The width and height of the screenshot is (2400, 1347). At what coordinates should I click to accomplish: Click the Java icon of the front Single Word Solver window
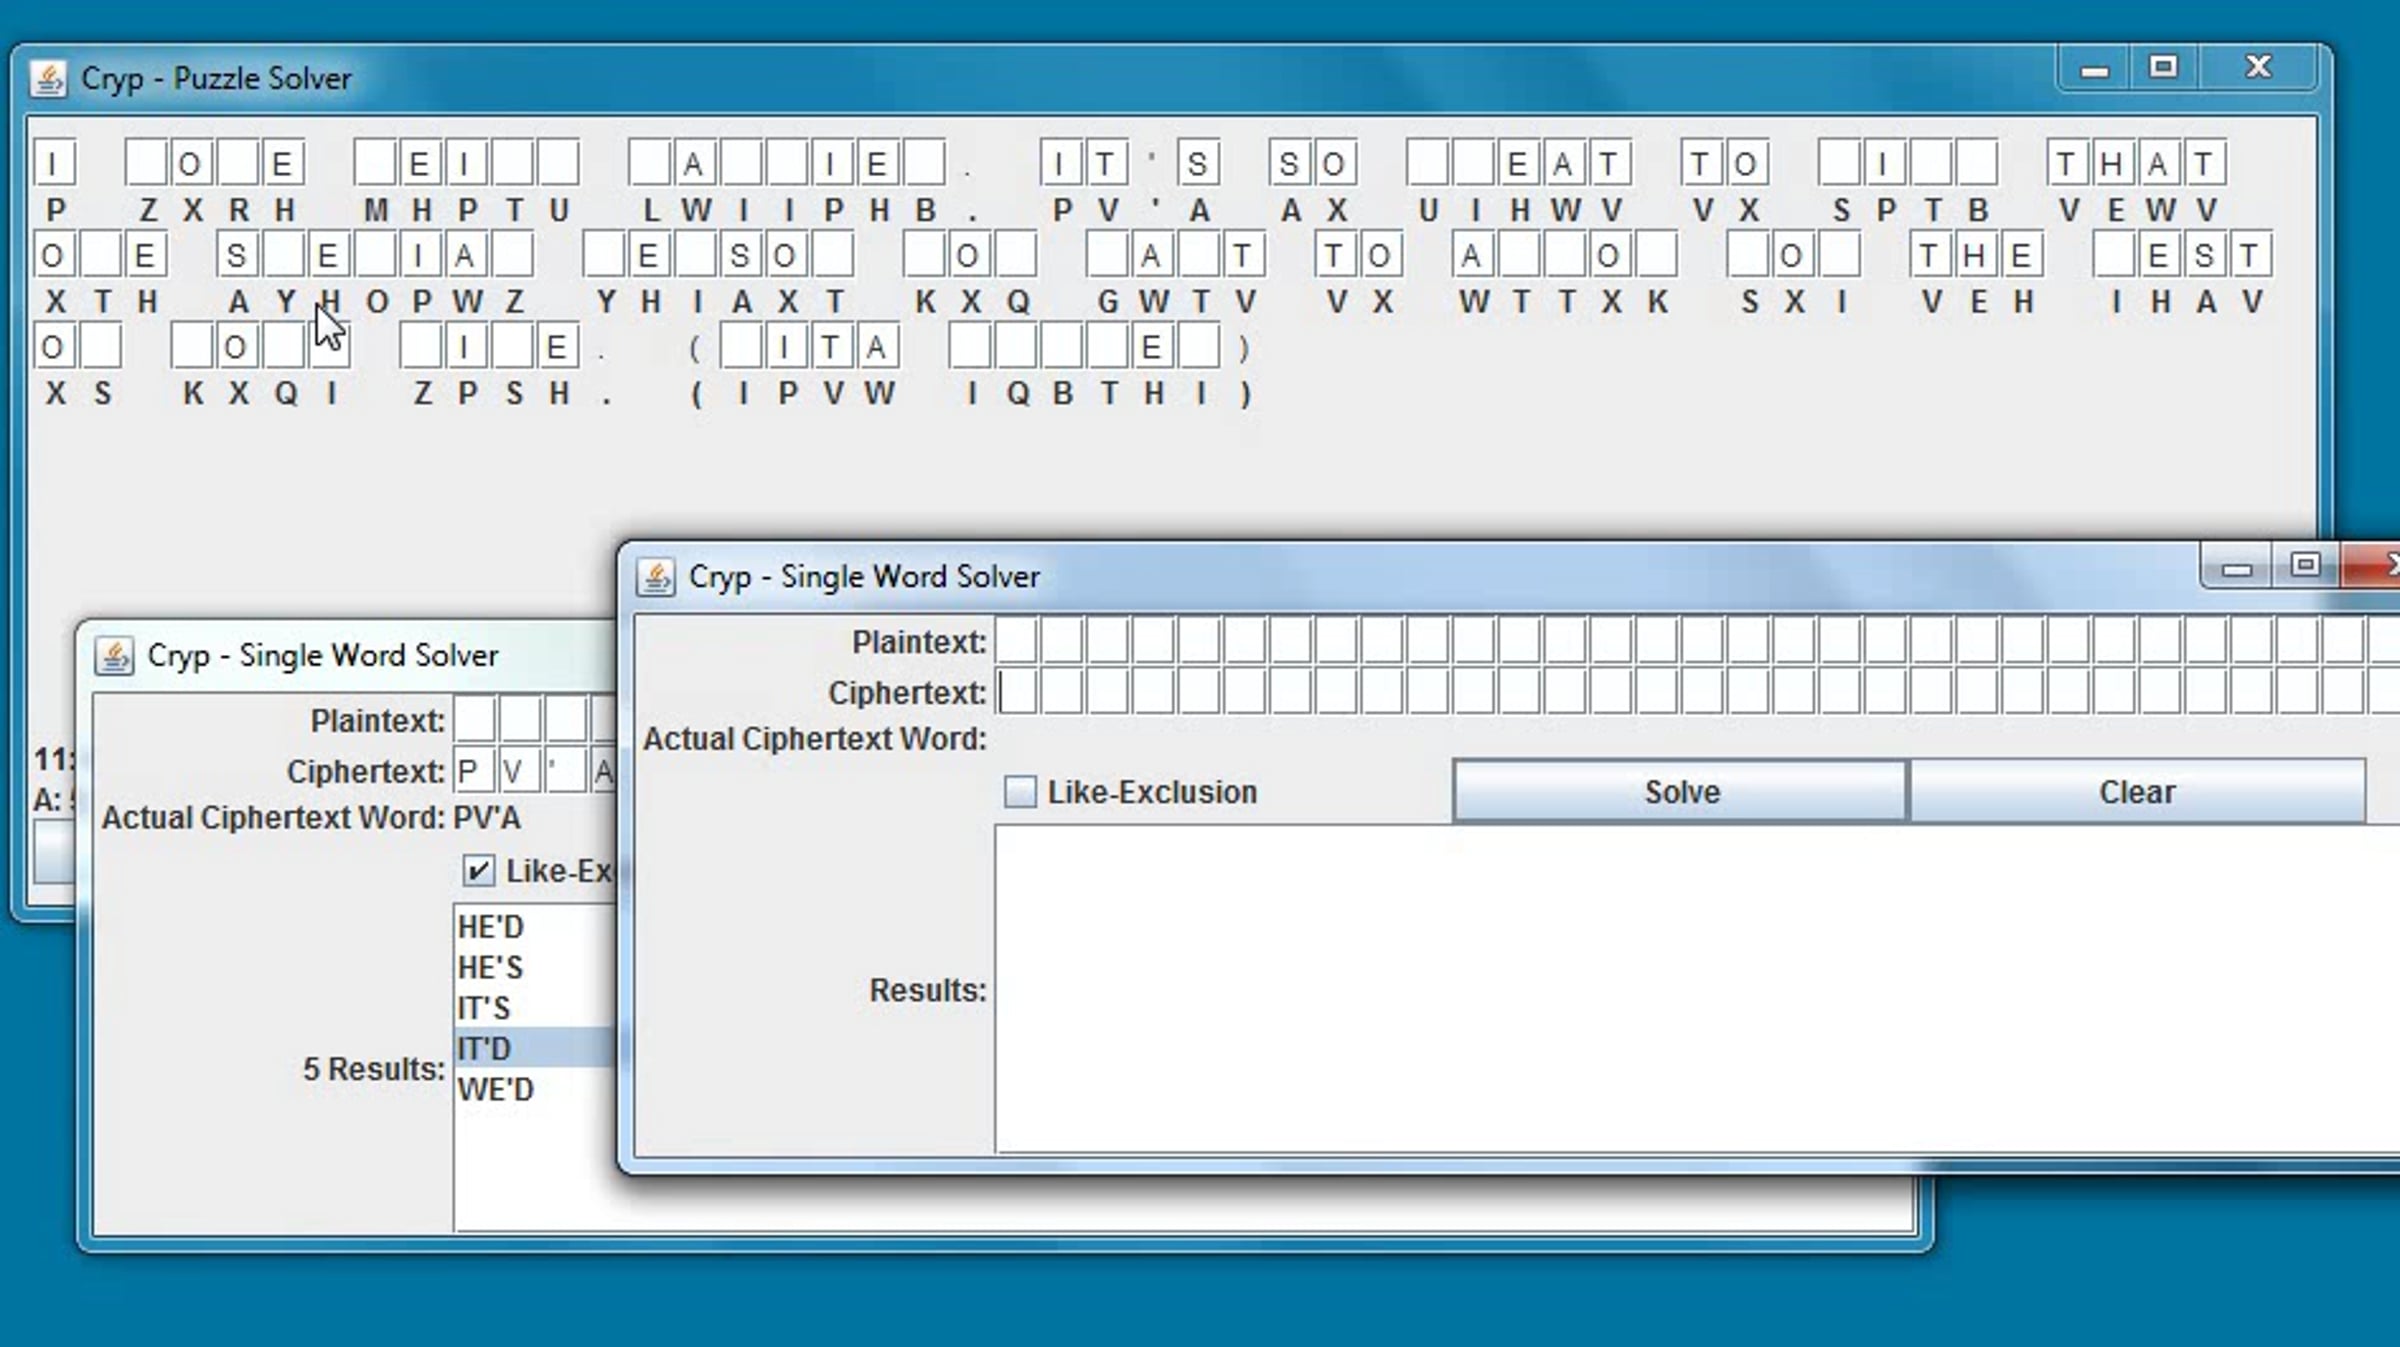coord(656,577)
